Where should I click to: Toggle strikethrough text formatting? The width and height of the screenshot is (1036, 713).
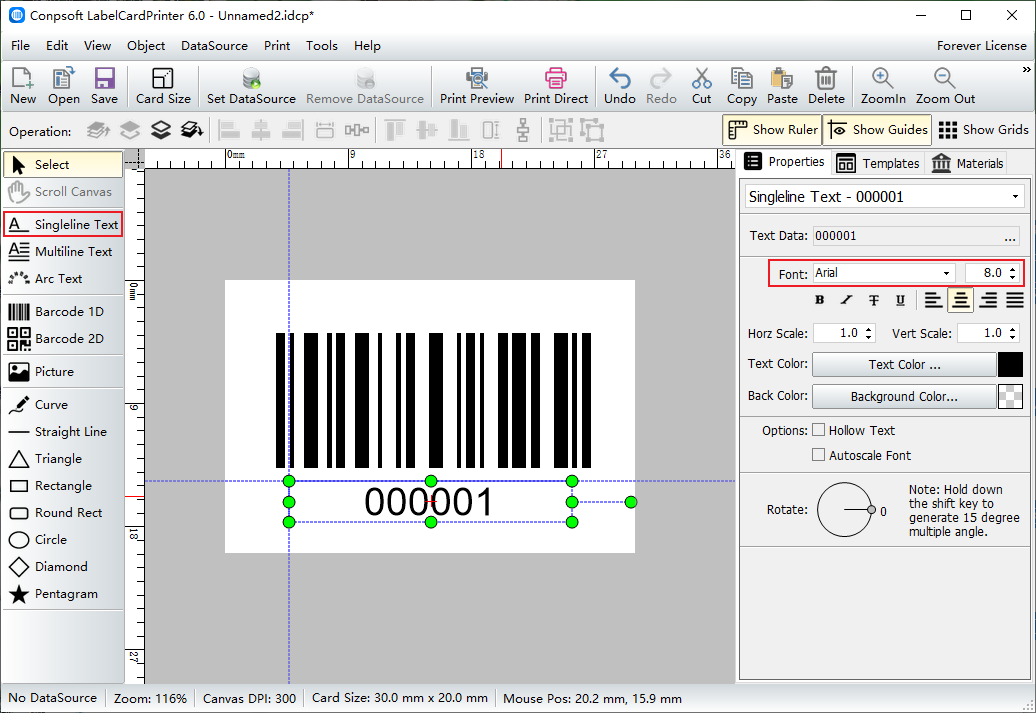[873, 300]
